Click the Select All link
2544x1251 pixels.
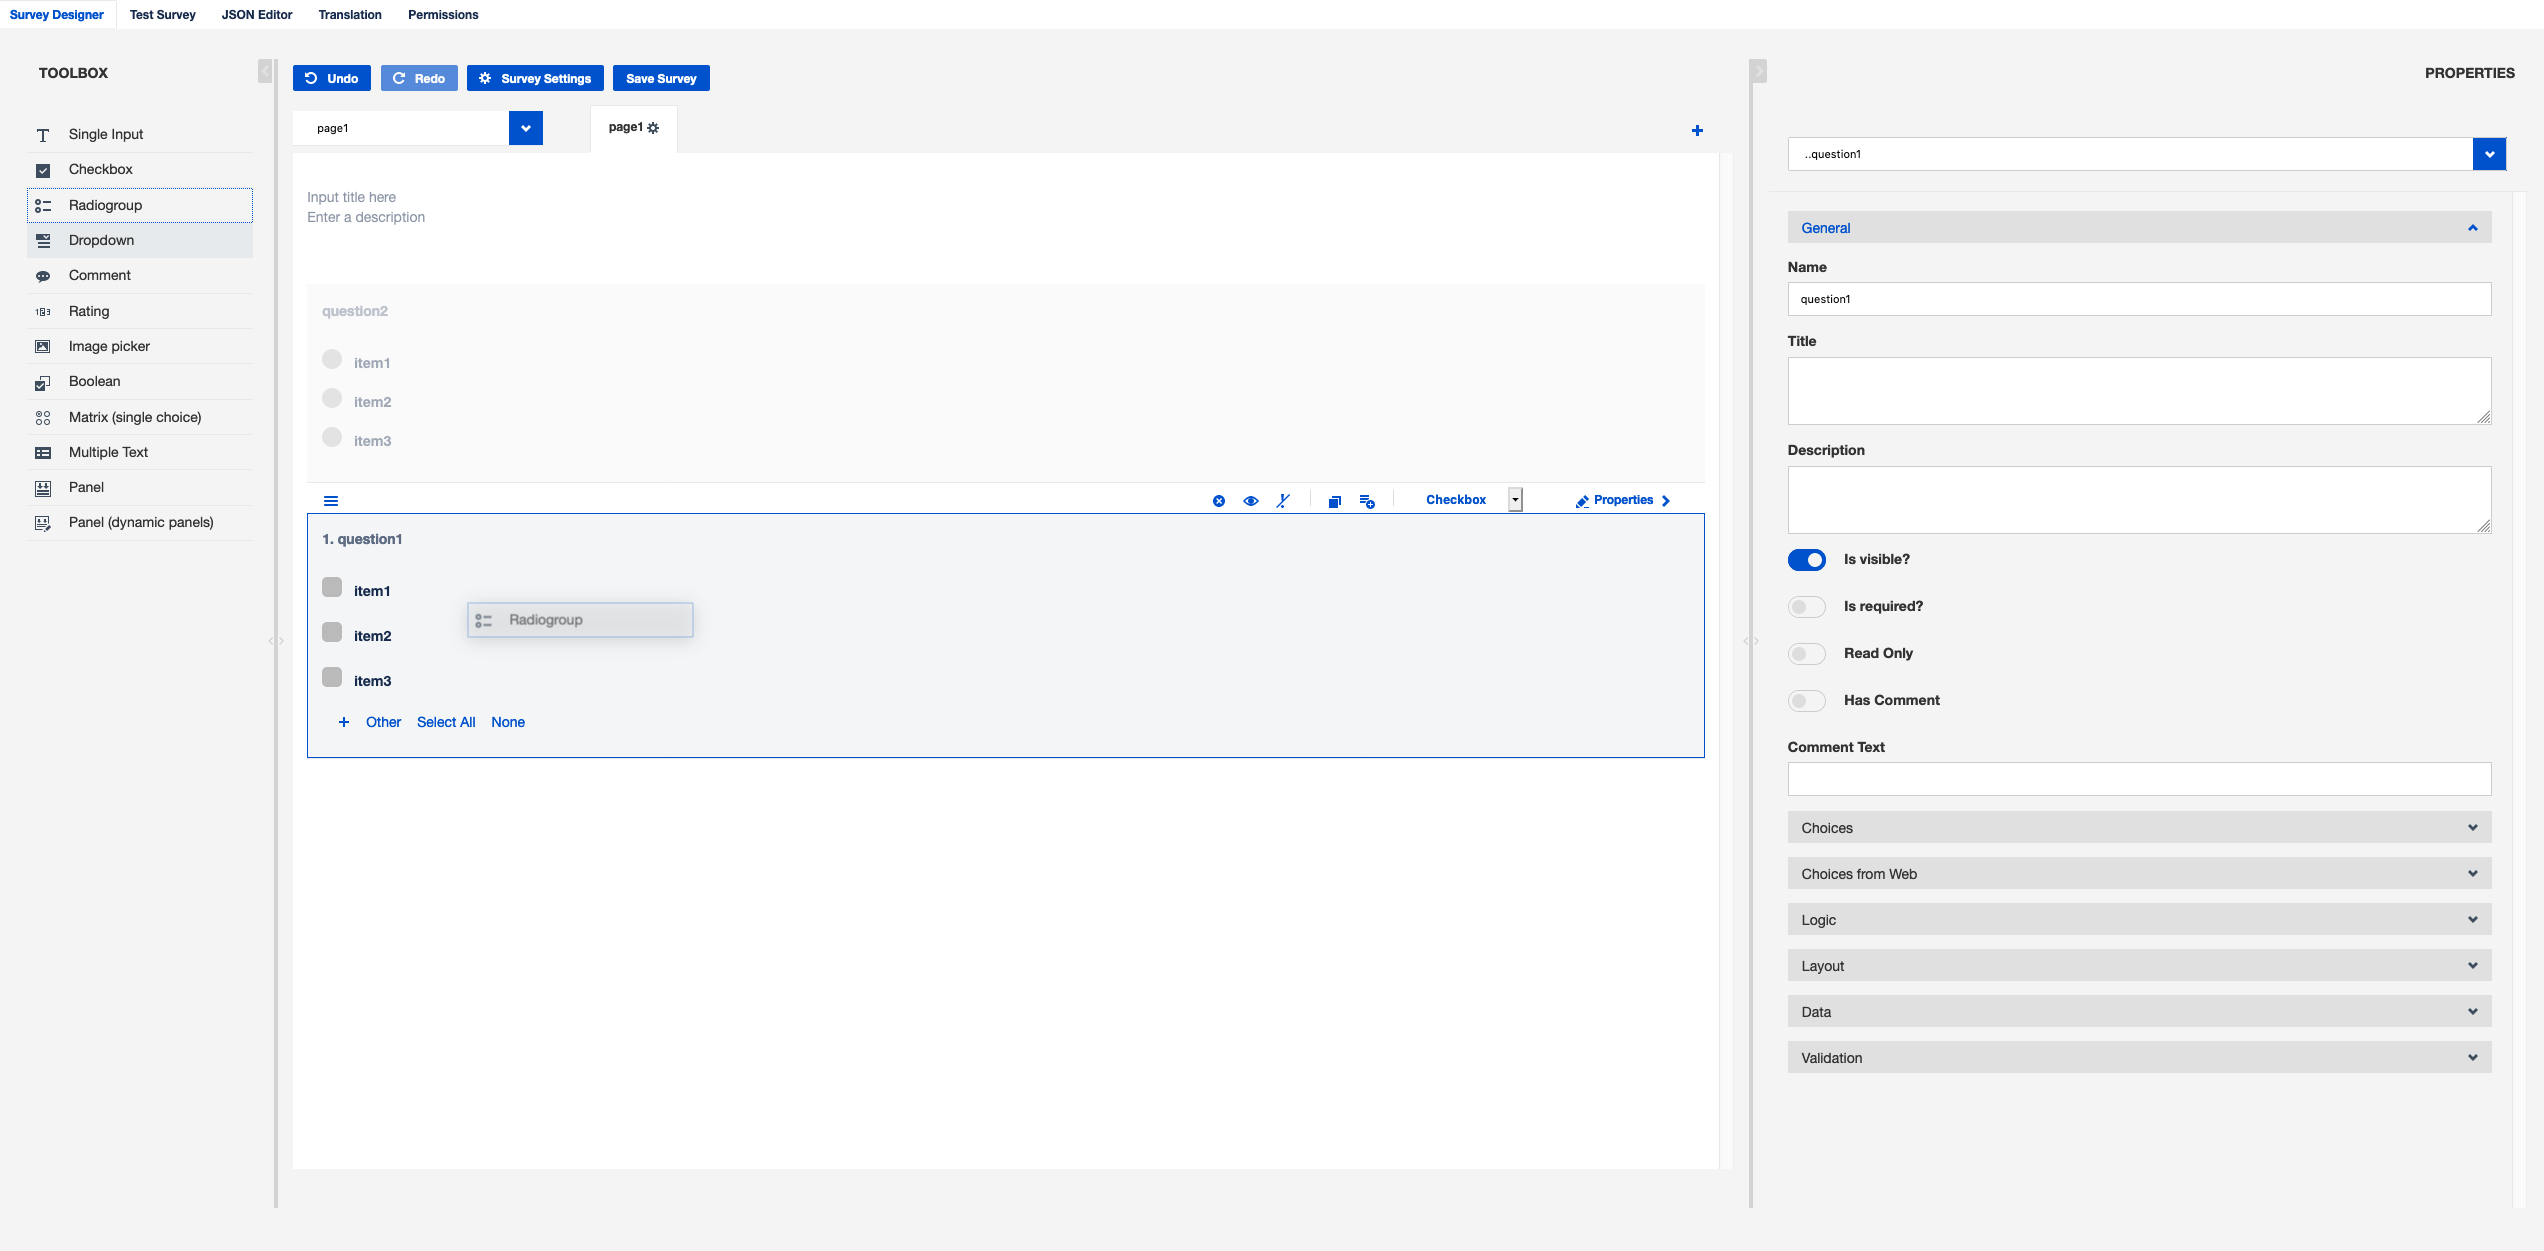tap(446, 722)
